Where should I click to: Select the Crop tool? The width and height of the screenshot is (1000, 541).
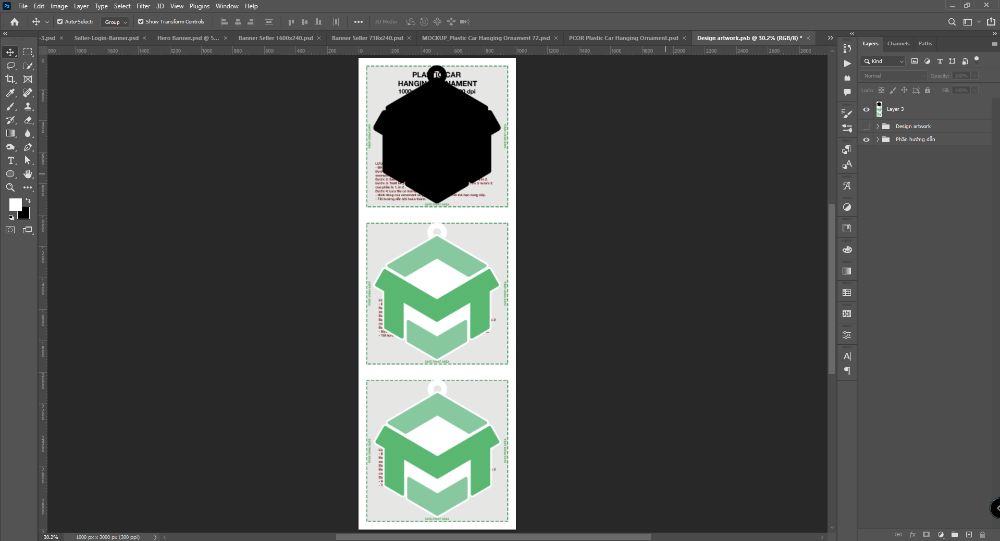[x=11, y=79]
